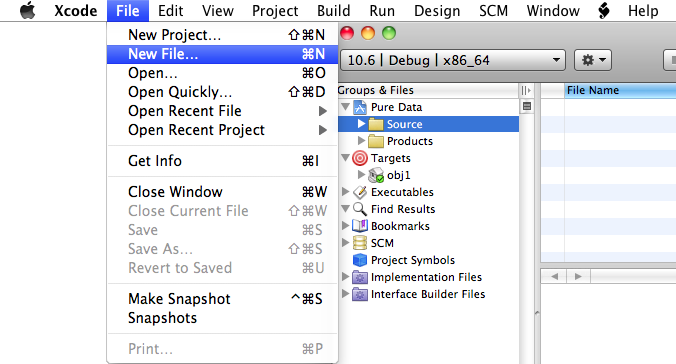Select the obj1 target icon
Screen dimensions: 676x364
pos(376,175)
